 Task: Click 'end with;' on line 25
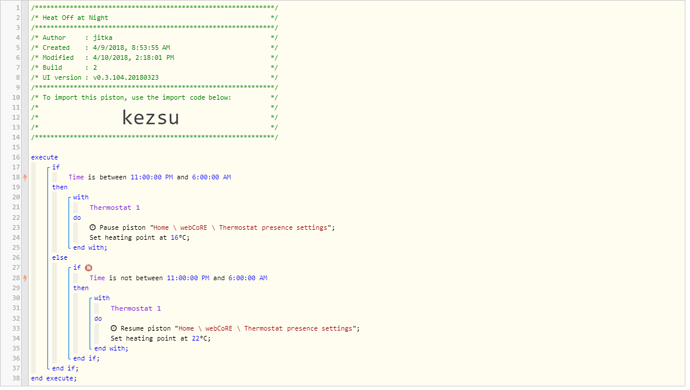[x=90, y=248]
